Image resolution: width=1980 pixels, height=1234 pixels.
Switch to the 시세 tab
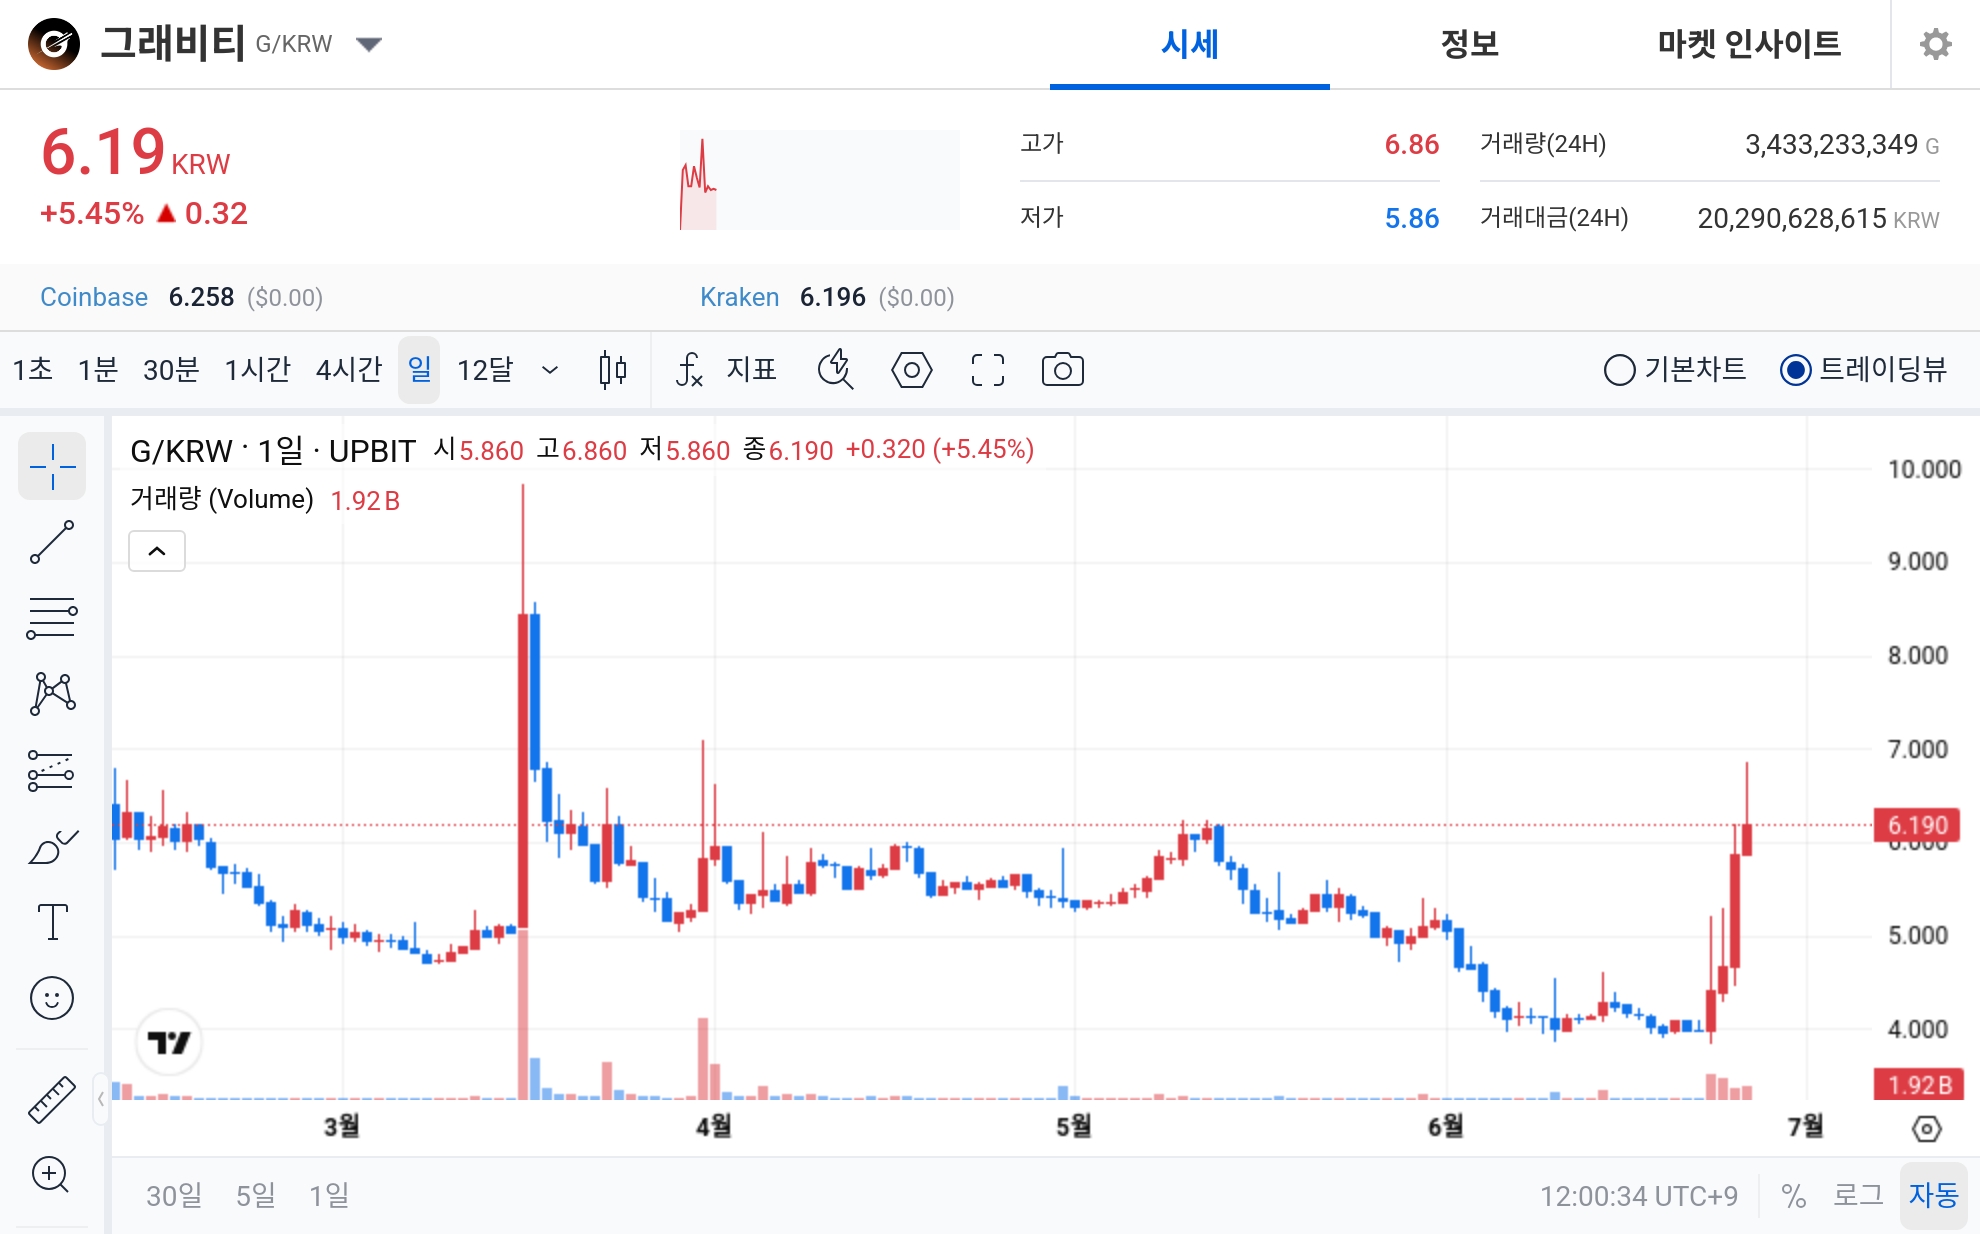[x=1190, y=44]
